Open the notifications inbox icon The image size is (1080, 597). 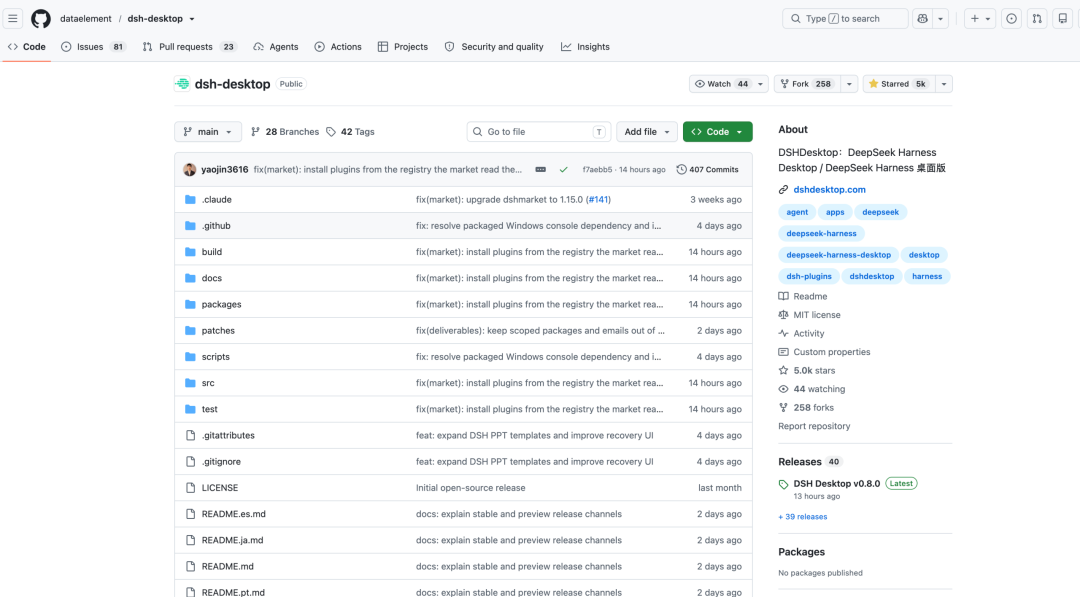point(1063,19)
